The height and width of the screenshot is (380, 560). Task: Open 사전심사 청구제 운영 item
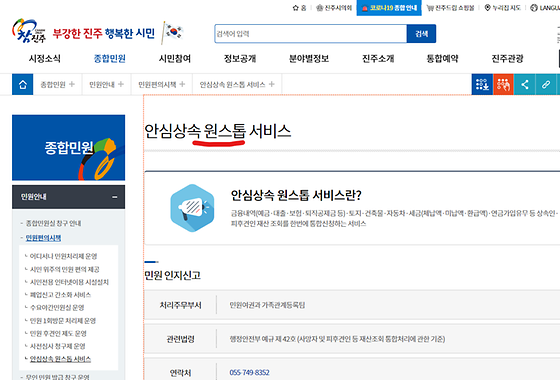tap(58, 346)
